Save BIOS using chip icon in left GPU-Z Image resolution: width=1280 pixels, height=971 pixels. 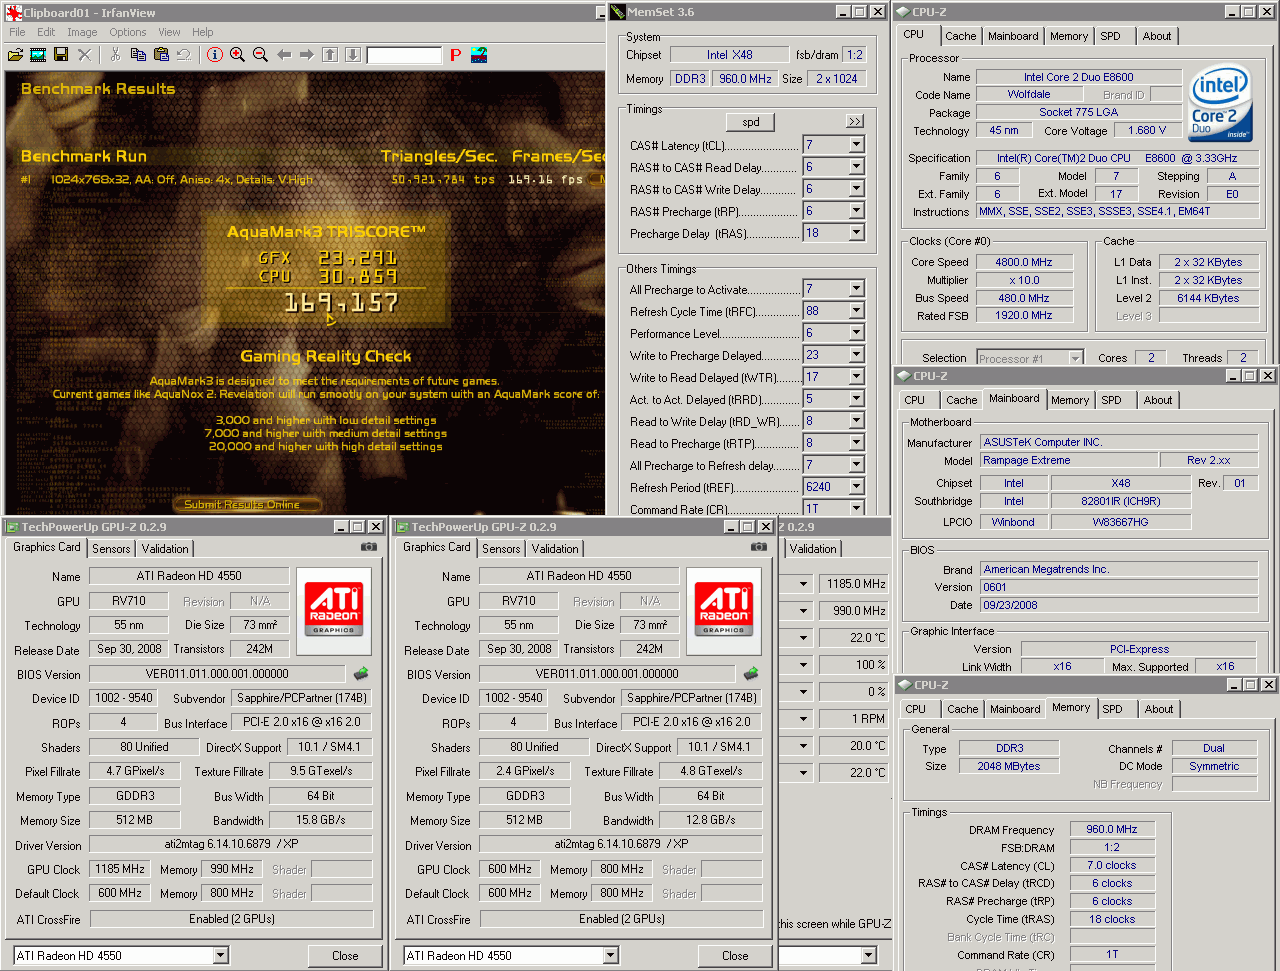click(x=361, y=674)
